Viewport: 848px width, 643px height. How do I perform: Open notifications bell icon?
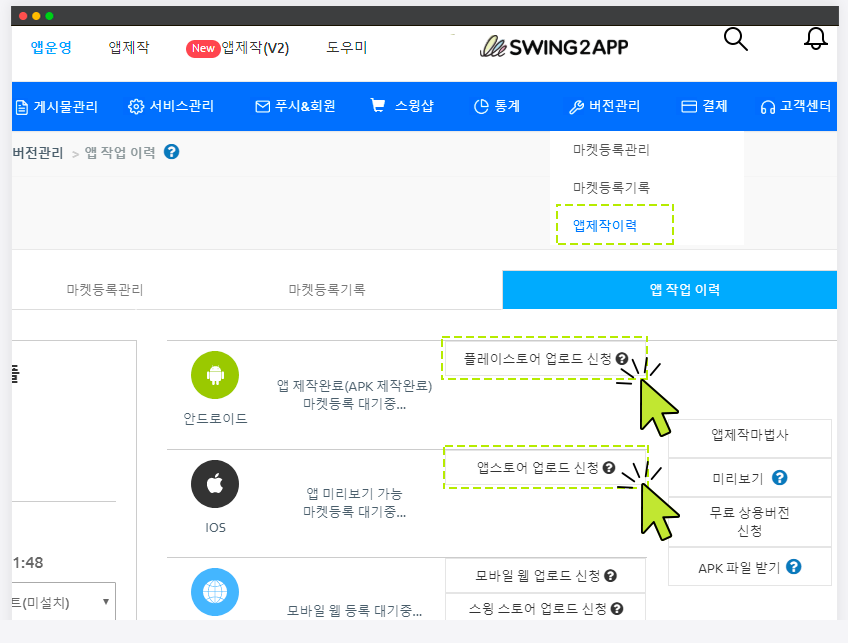click(816, 39)
